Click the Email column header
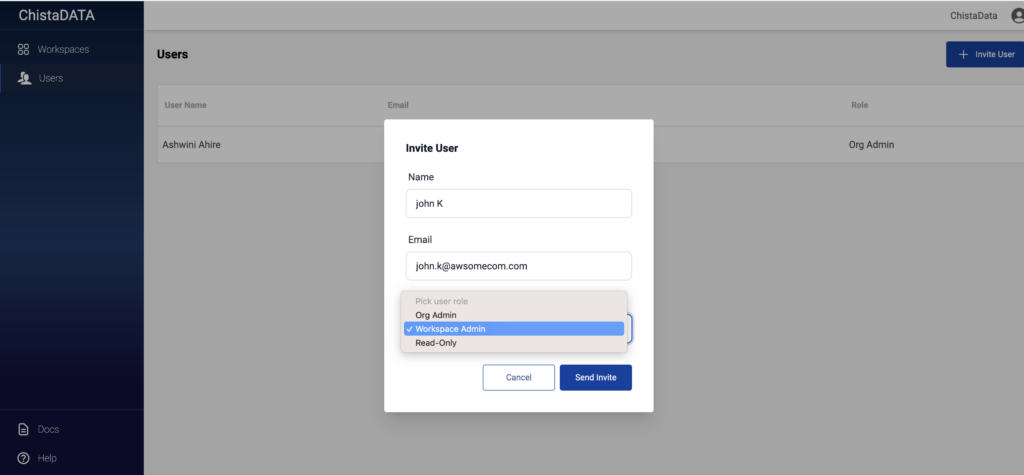Screen dimensions: 1024x475 (x=398, y=105)
